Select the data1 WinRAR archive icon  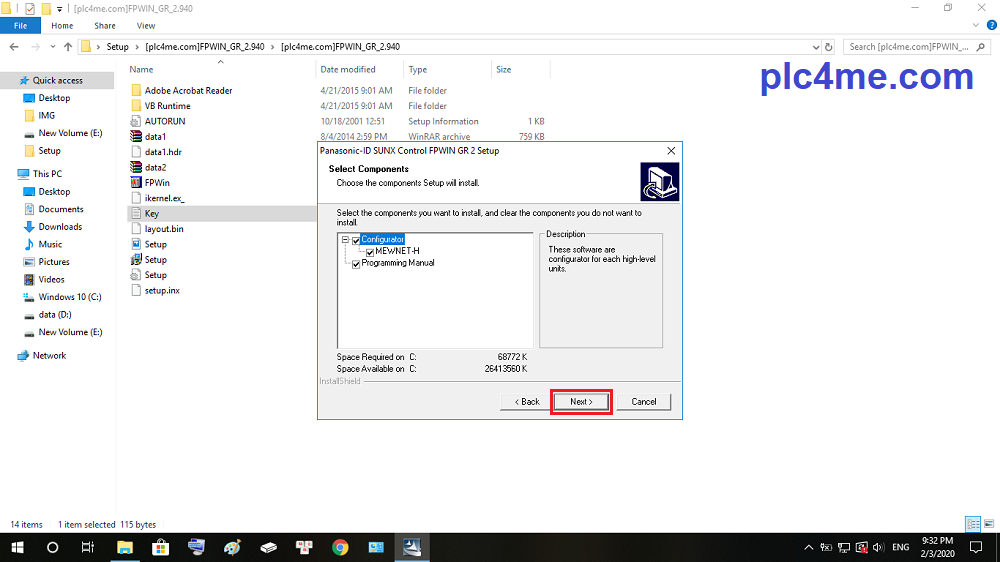(137, 137)
